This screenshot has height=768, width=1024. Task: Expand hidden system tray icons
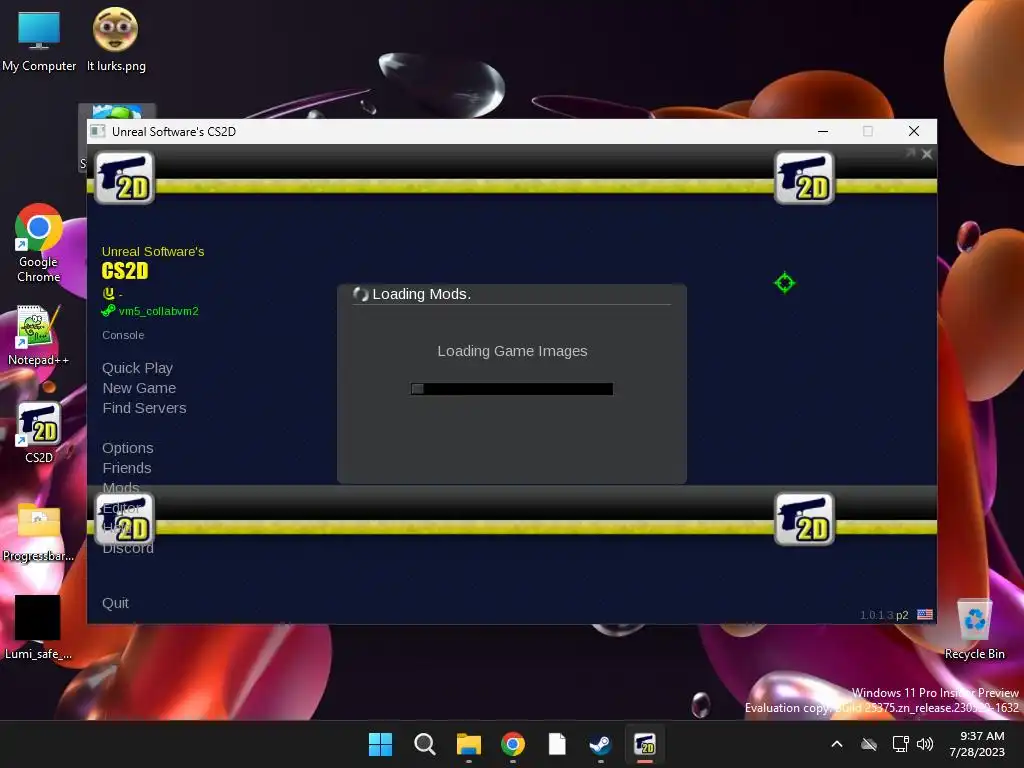(x=837, y=744)
